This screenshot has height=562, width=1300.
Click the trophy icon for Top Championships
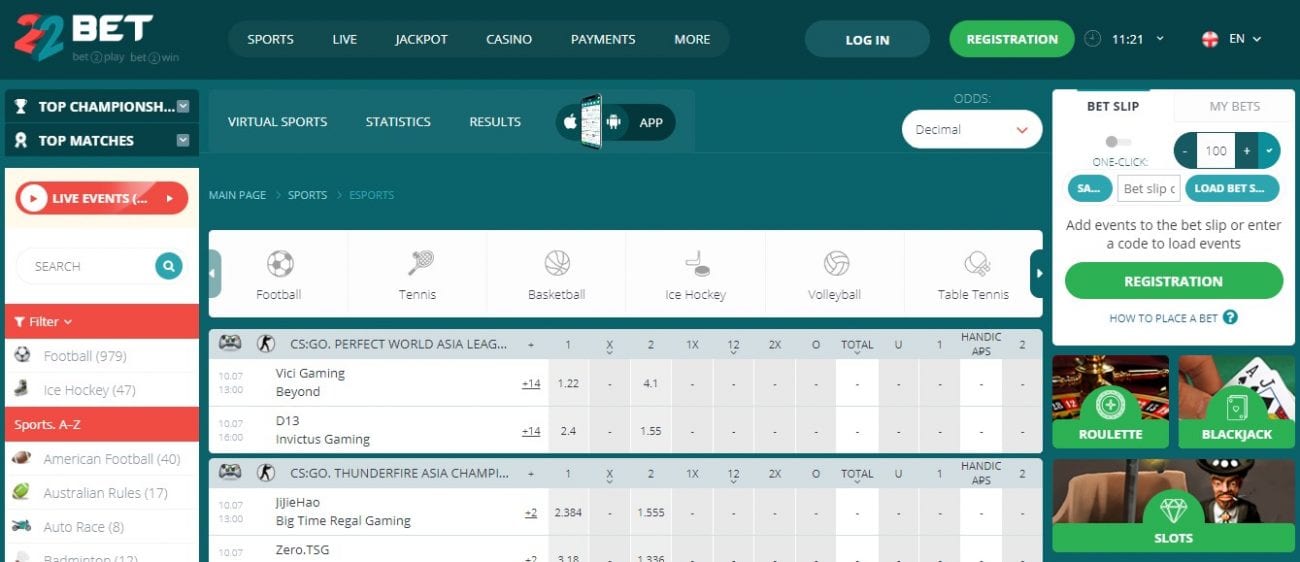click(21, 106)
